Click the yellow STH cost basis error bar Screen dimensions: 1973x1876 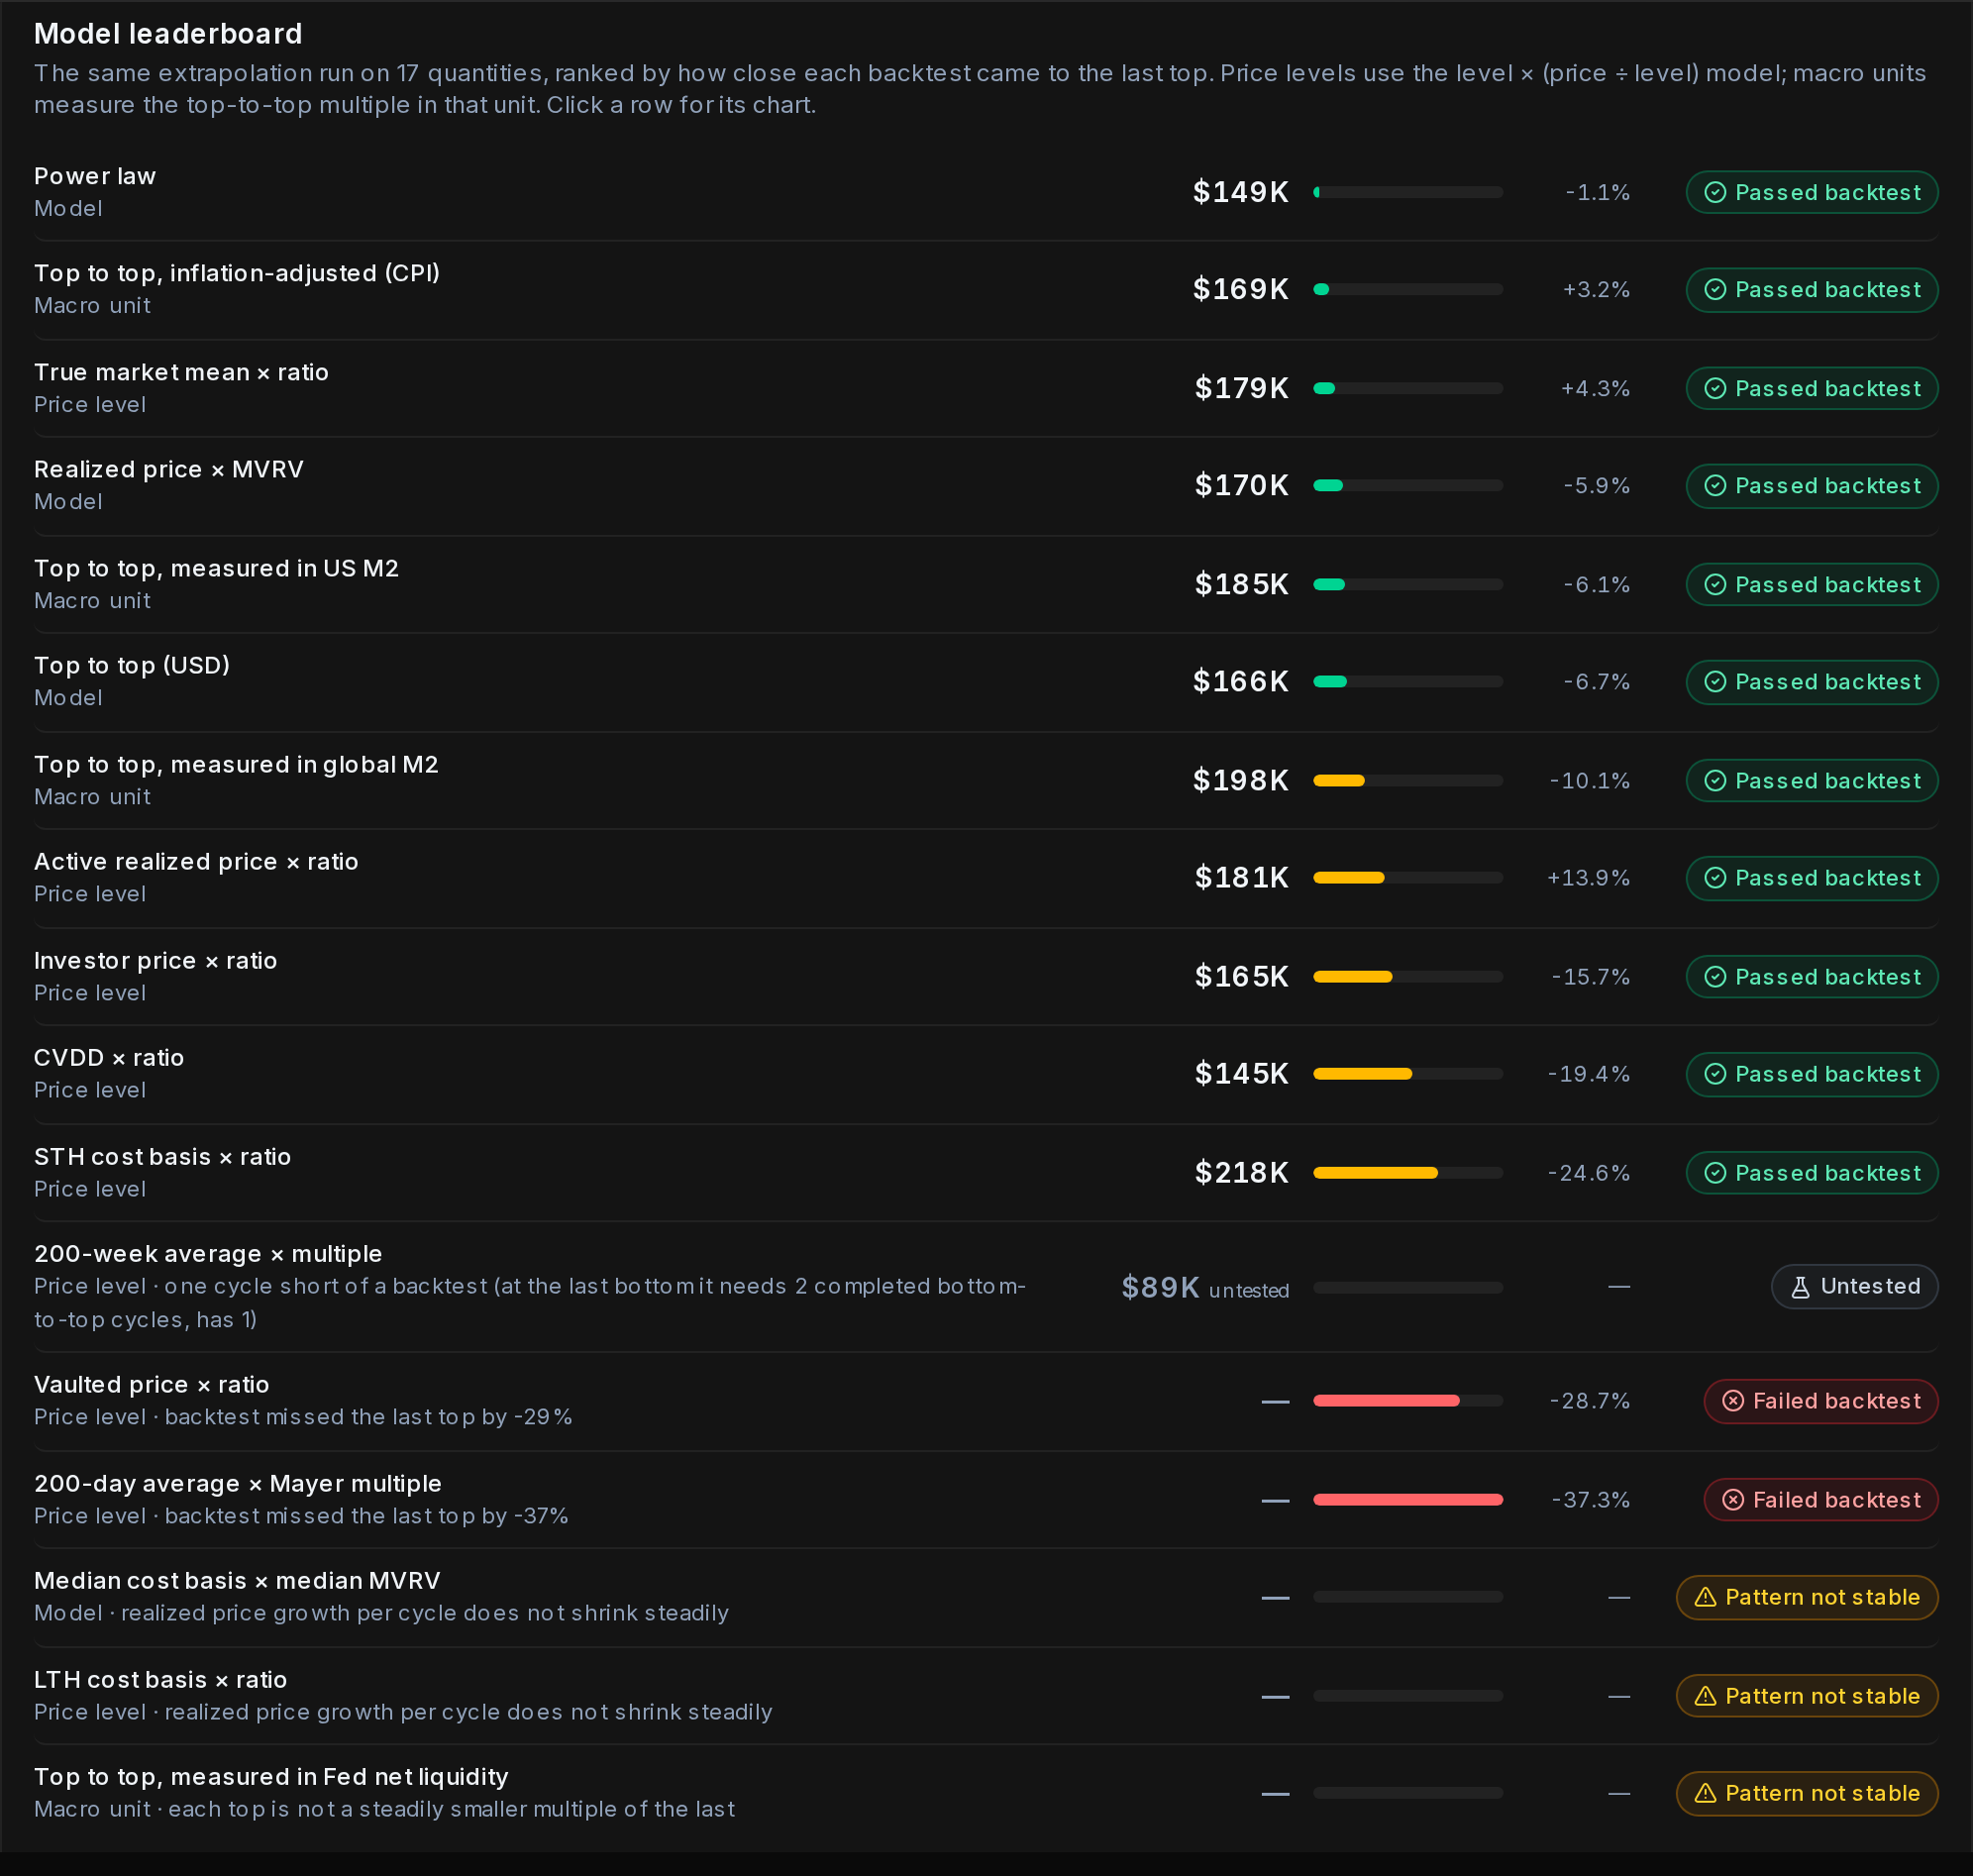1375,1172
